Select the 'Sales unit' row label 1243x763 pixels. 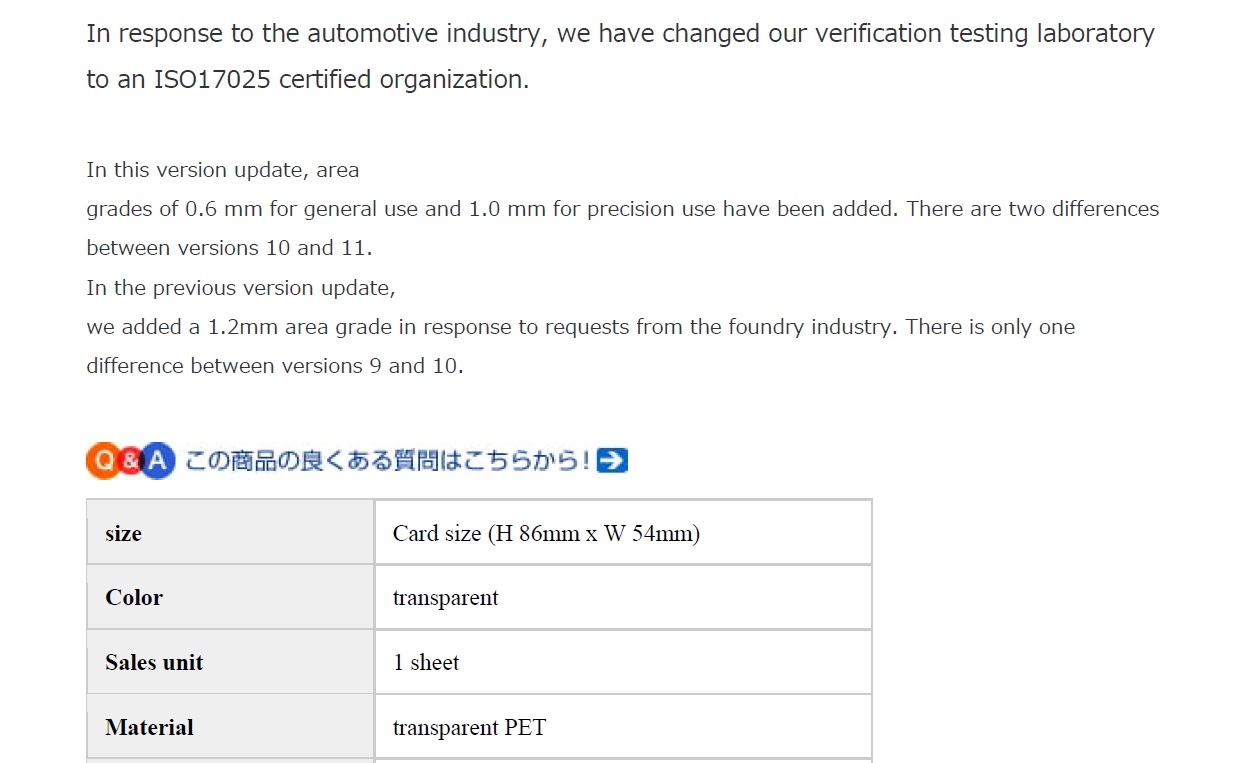click(230, 662)
